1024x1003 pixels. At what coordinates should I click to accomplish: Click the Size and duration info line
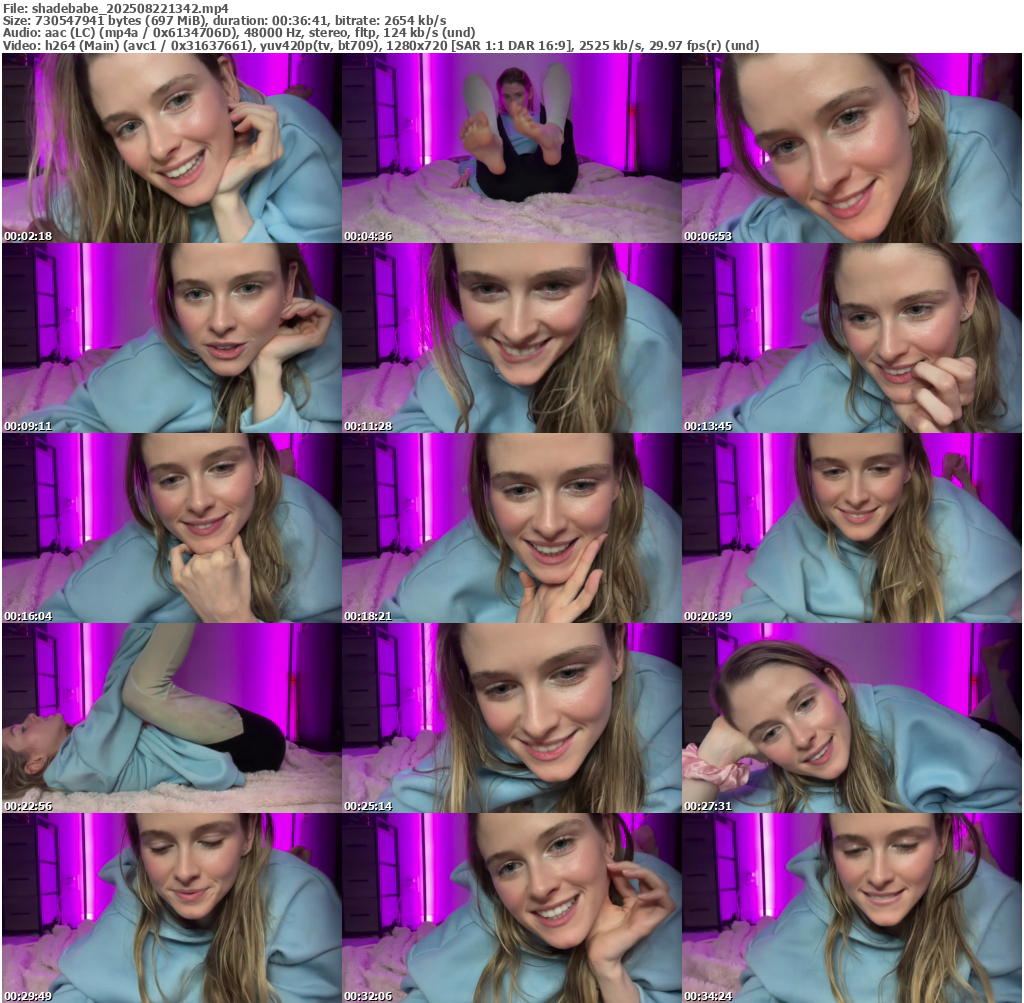224,20
